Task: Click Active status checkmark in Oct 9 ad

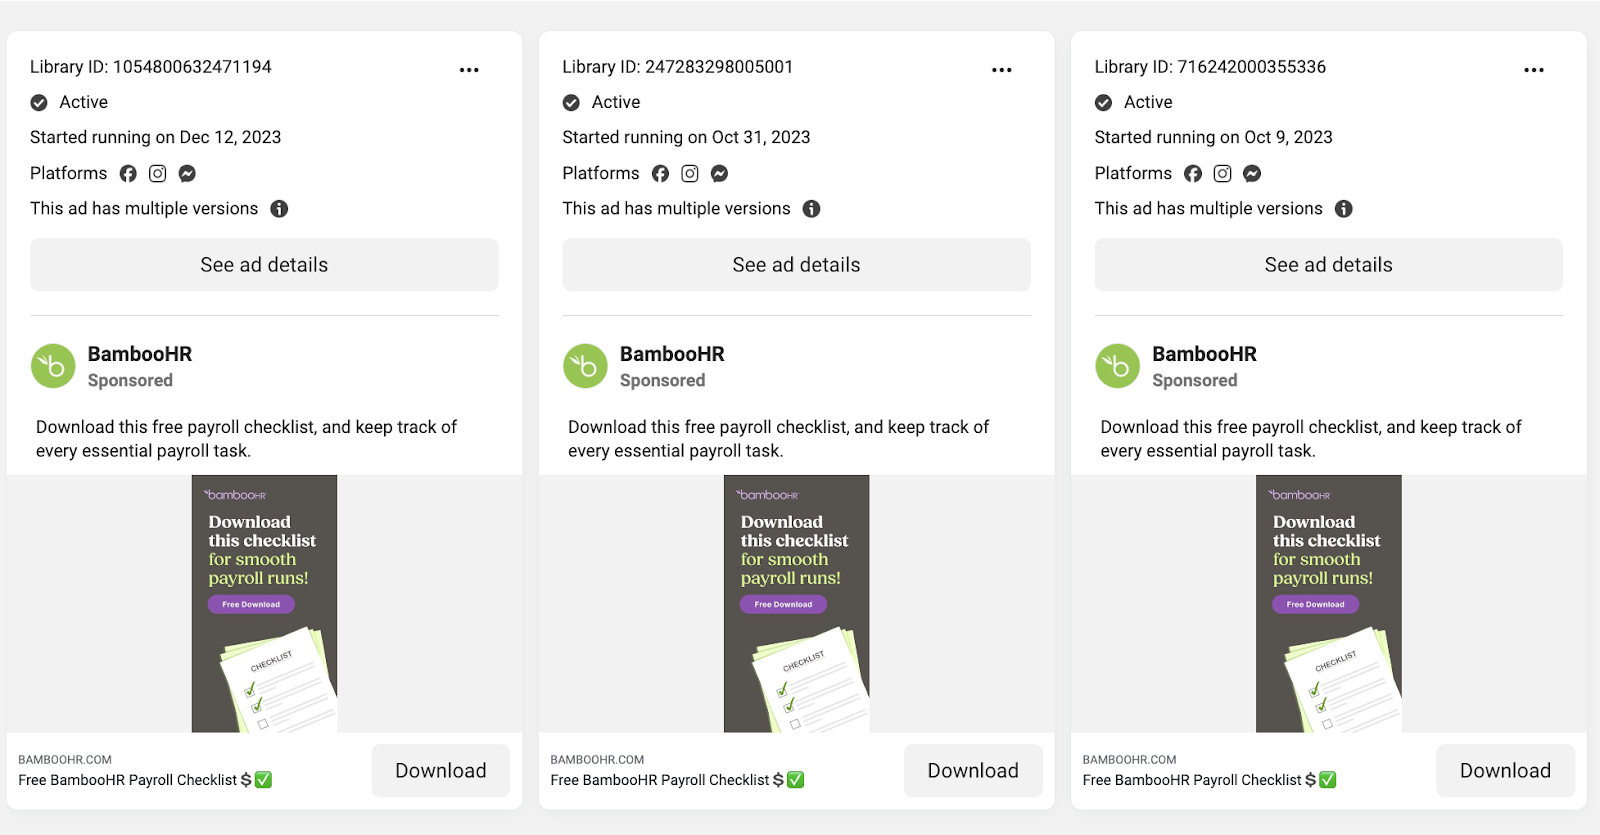Action: click(x=1103, y=103)
